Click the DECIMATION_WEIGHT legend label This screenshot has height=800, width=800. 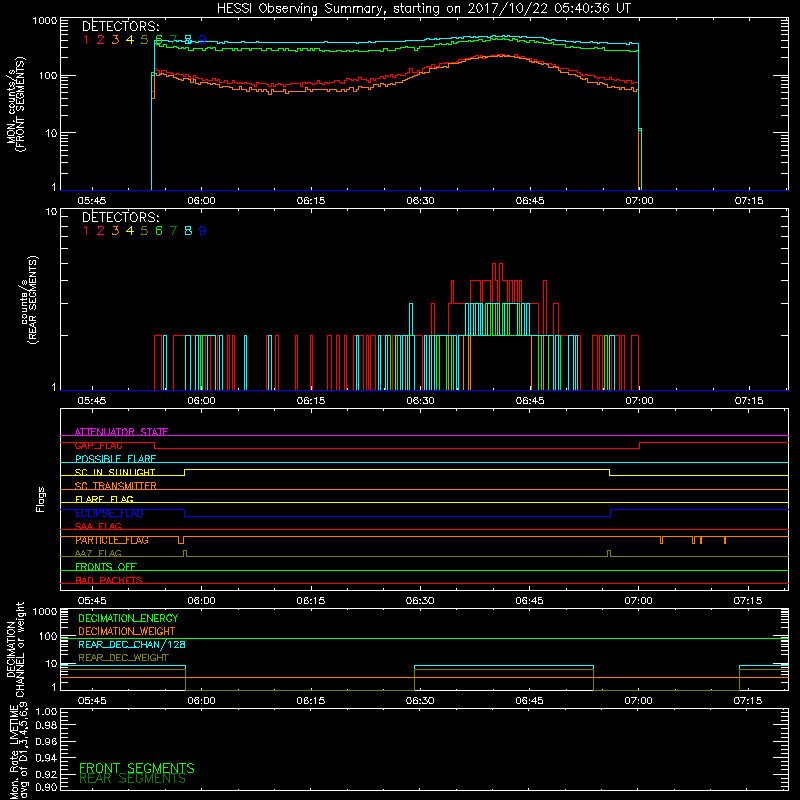point(127,631)
